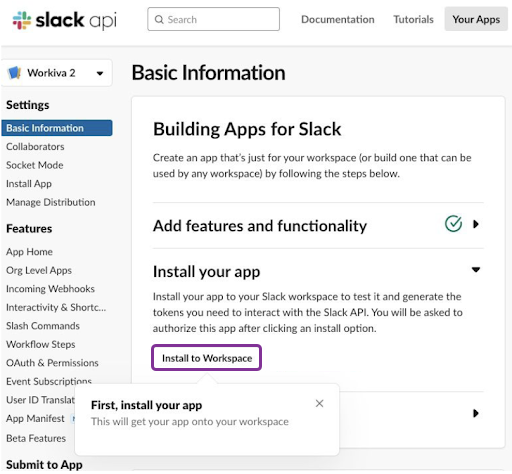The height and width of the screenshot is (474, 512).
Task: Click the Basic Information page title
Action: click(x=209, y=73)
